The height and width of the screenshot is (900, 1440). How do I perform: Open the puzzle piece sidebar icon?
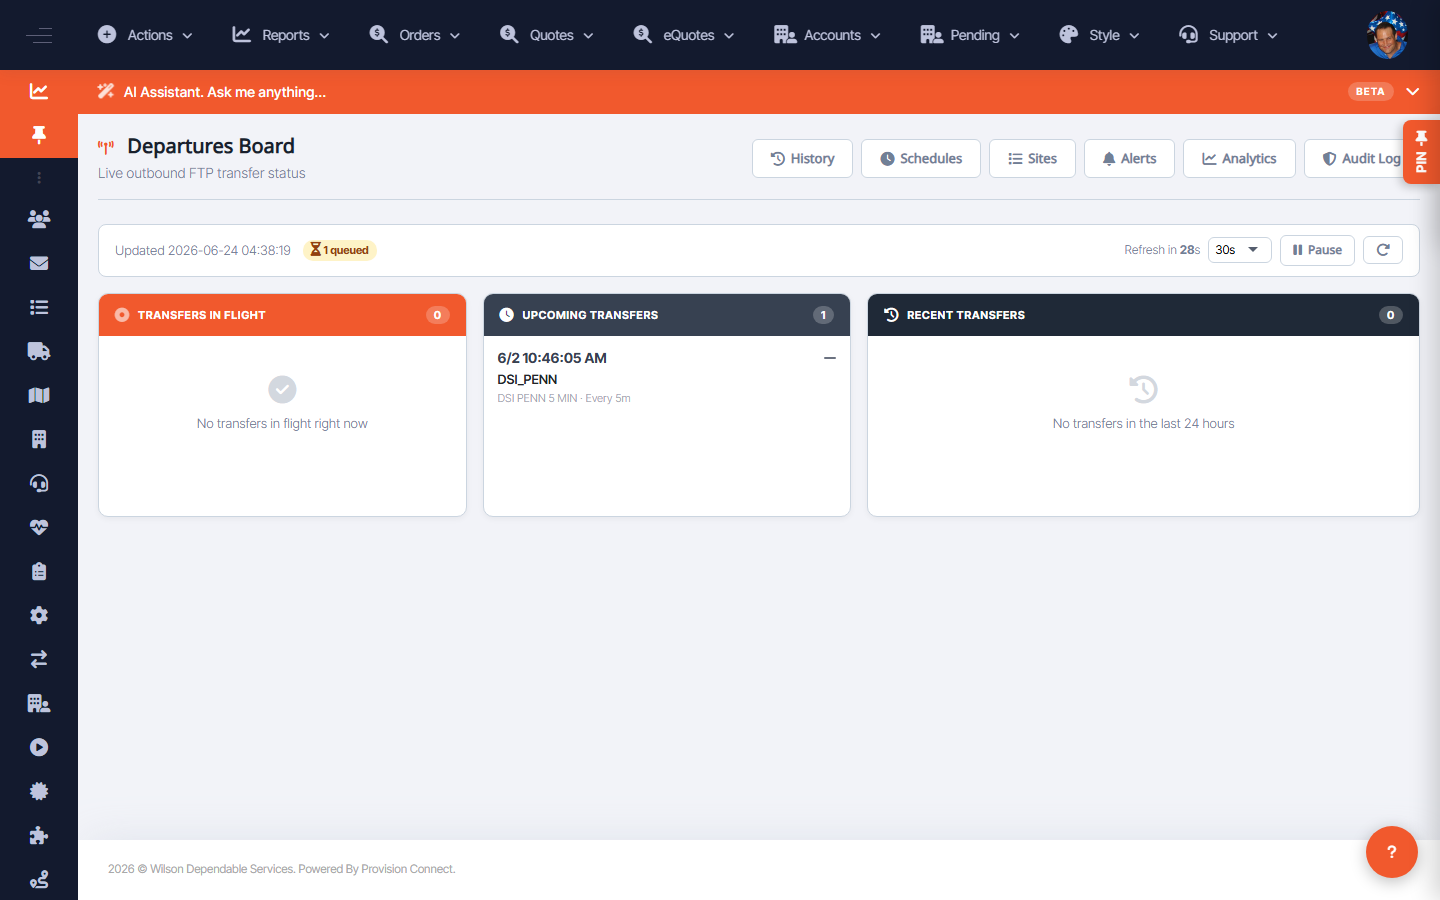(x=39, y=835)
